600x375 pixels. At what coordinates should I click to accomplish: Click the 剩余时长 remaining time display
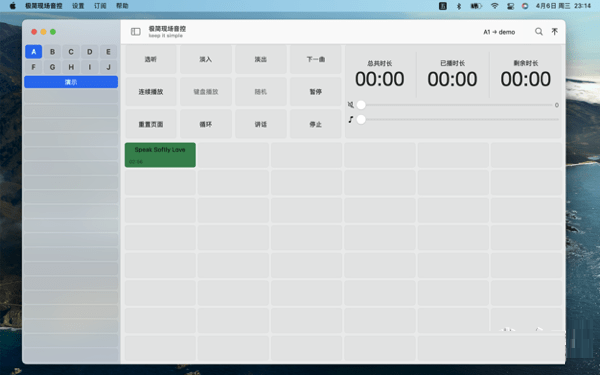pos(526,74)
